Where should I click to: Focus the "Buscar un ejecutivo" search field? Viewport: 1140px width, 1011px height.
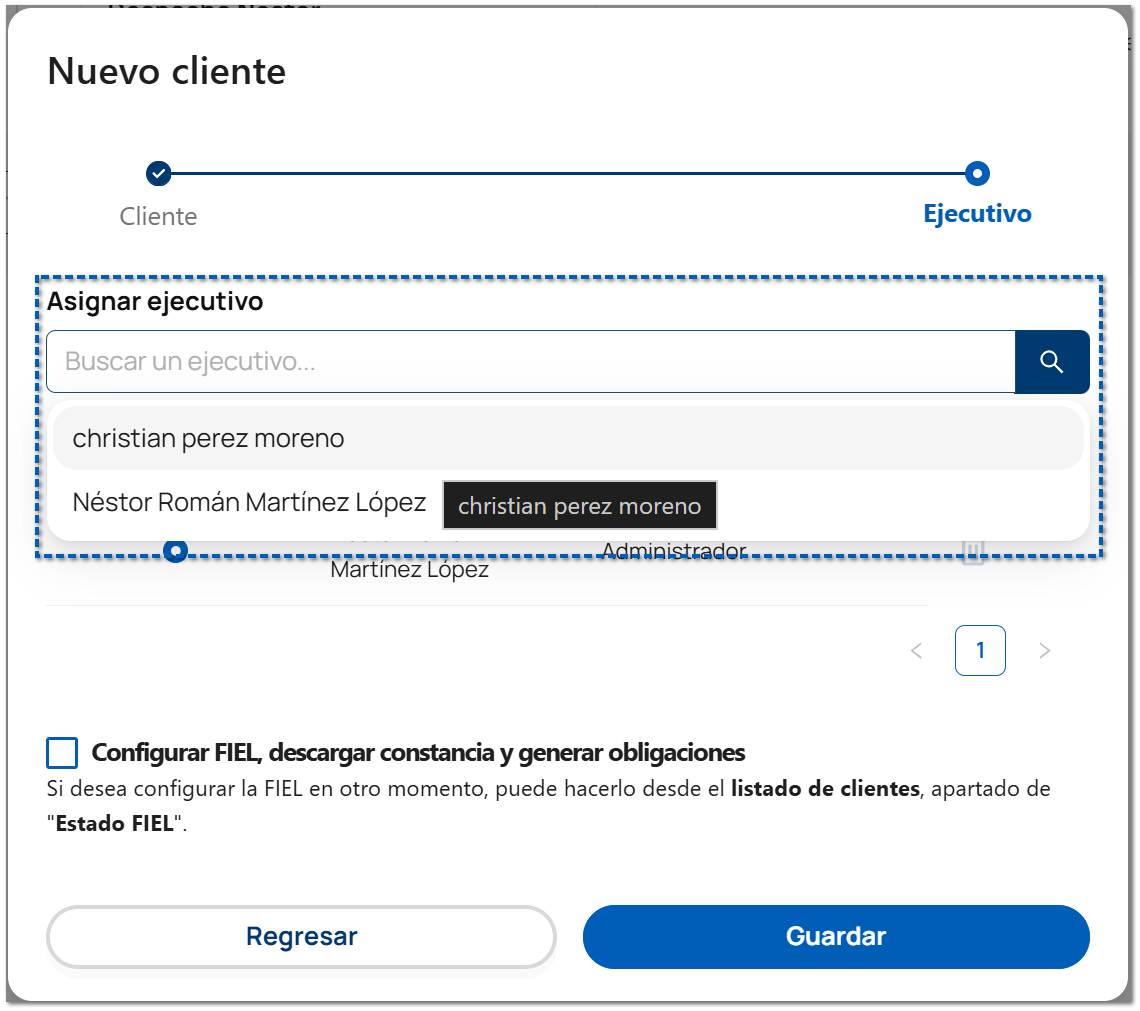pyautogui.click(x=530, y=361)
